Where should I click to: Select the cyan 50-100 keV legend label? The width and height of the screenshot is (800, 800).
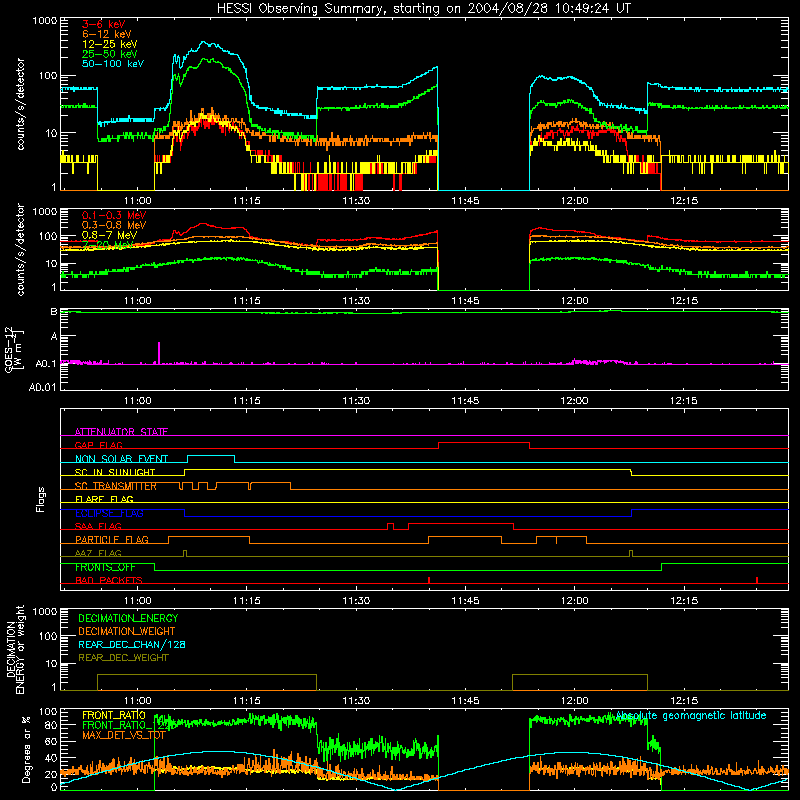[112, 64]
